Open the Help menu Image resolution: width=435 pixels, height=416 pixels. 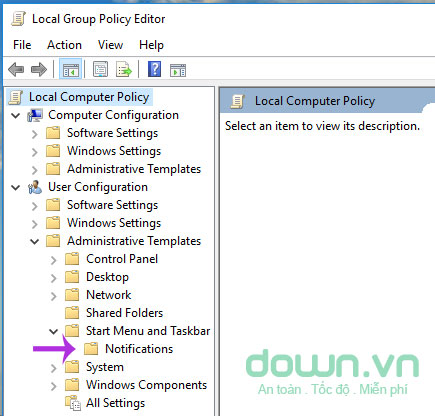pyautogui.click(x=151, y=45)
